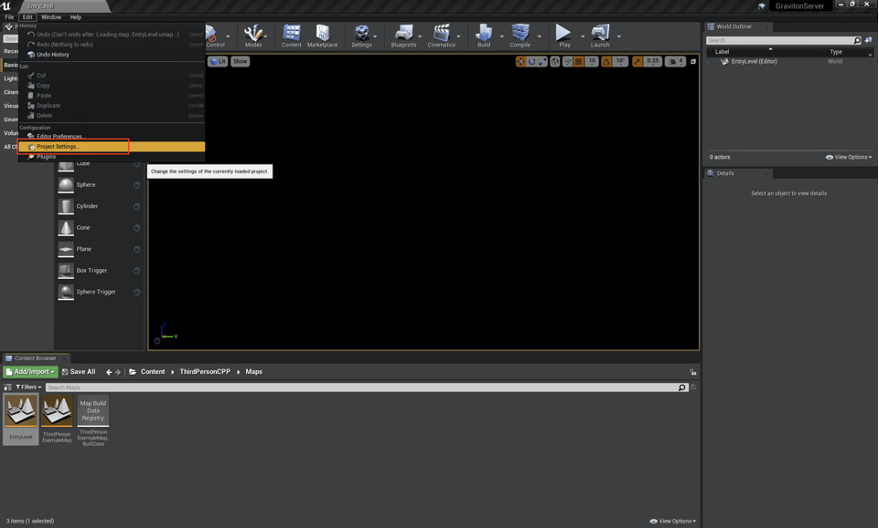Go back in Content Browser history
This screenshot has height=529, width=879.
pyautogui.click(x=109, y=372)
